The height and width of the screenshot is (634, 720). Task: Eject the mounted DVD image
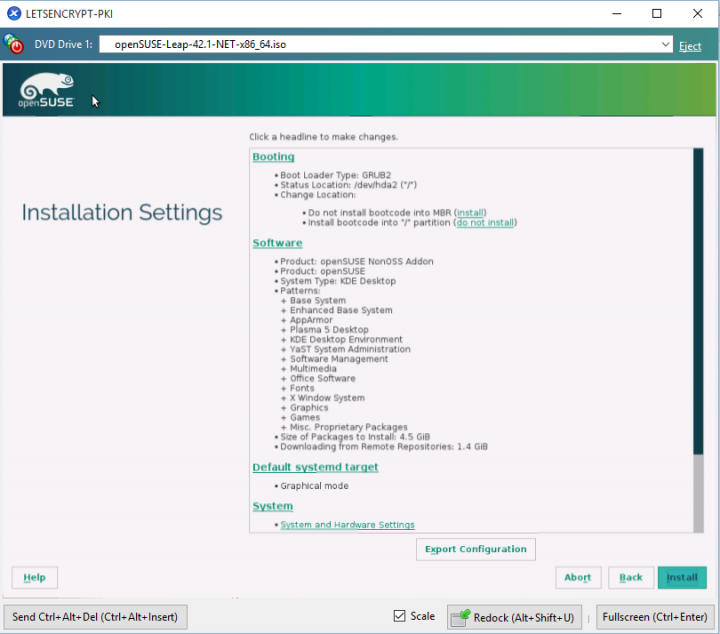point(690,46)
